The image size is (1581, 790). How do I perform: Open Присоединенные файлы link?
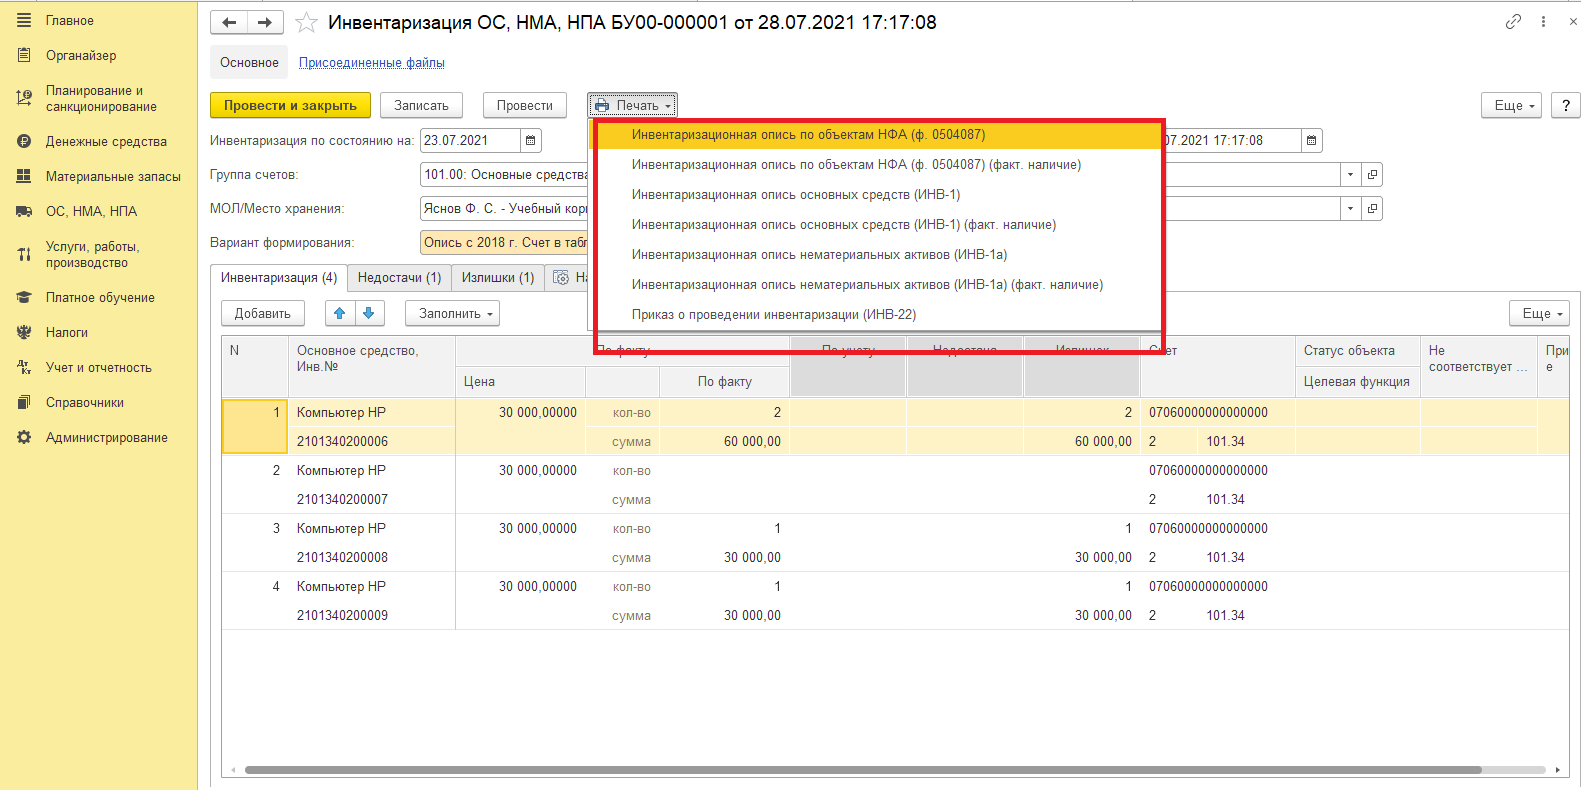click(x=372, y=62)
